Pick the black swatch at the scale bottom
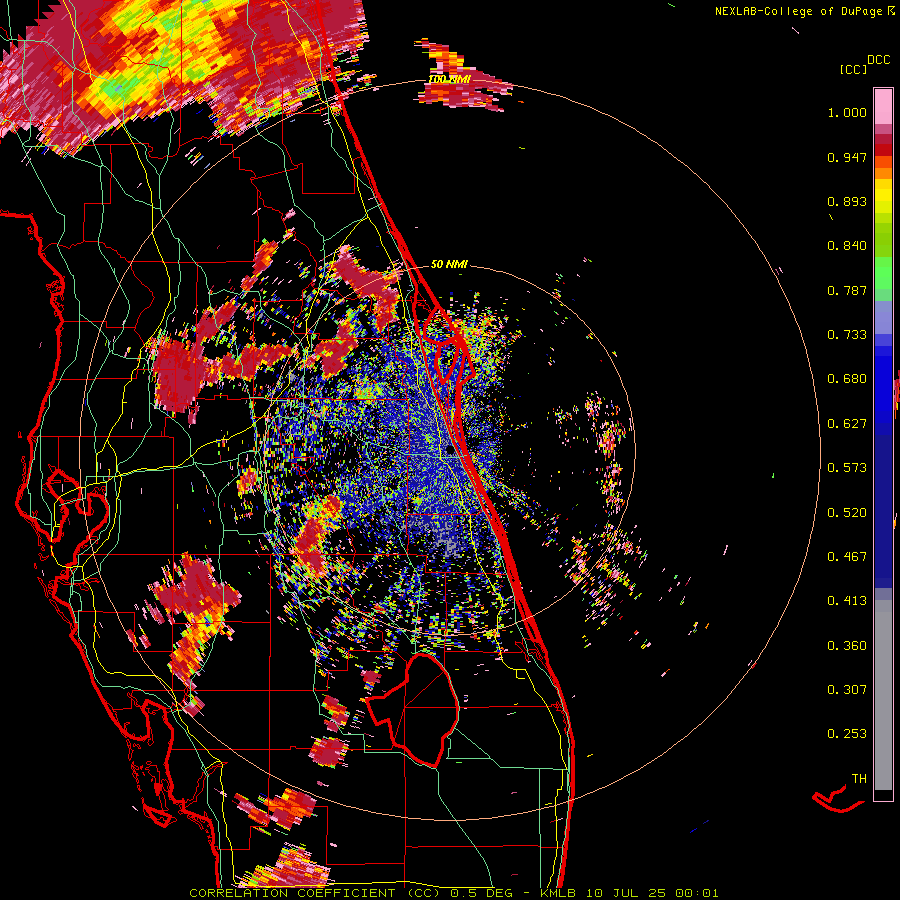This screenshot has width=900, height=900. [883, 795]
